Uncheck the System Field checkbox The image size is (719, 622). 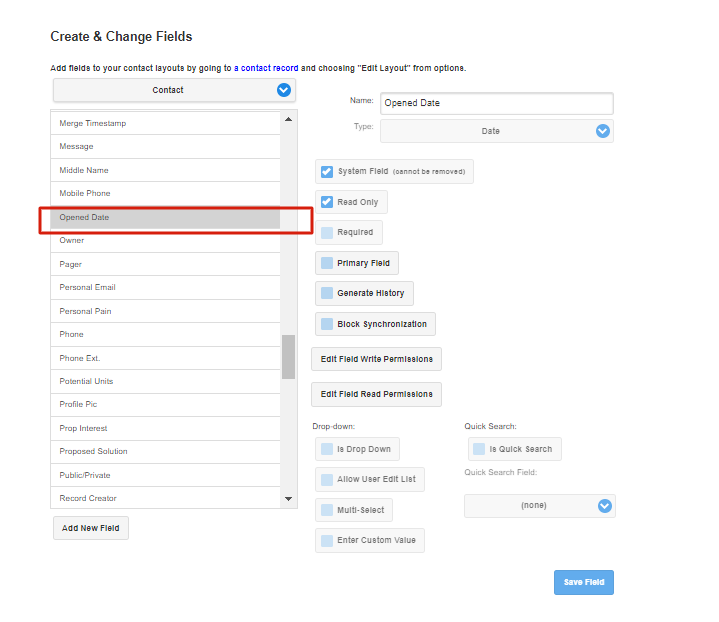point(327,172)
